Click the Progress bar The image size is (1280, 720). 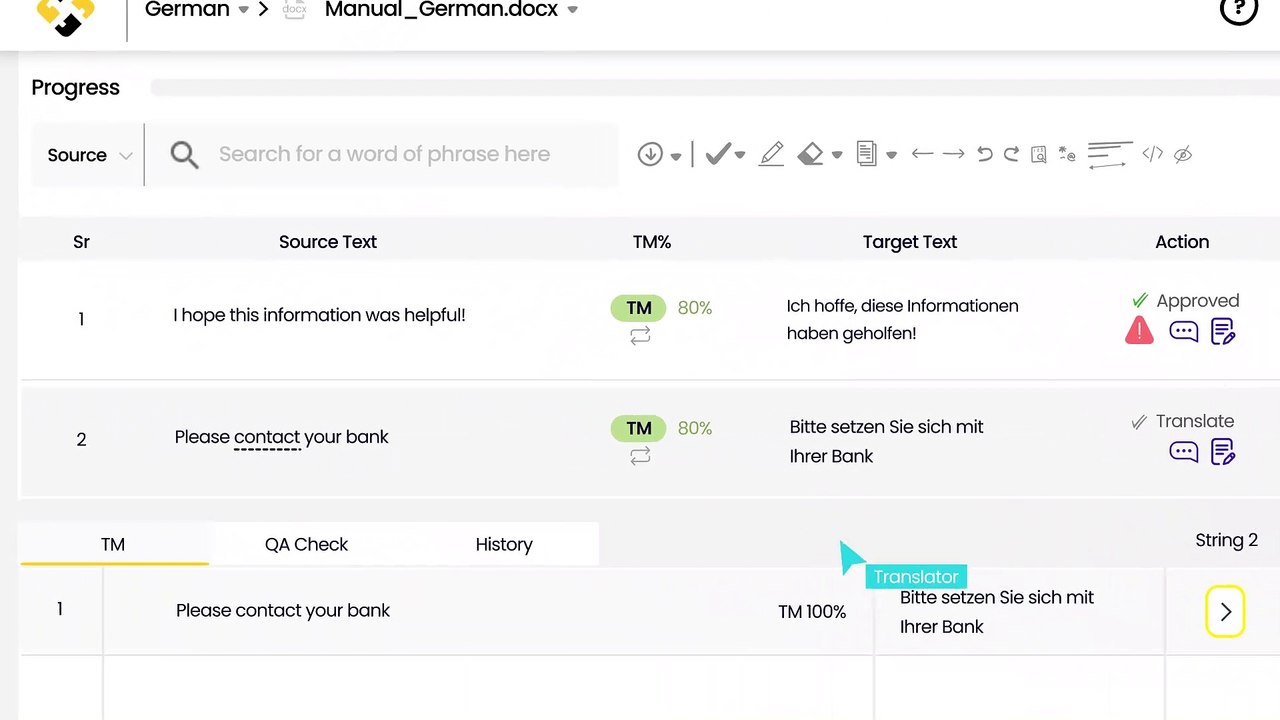(x=715, y=88)
